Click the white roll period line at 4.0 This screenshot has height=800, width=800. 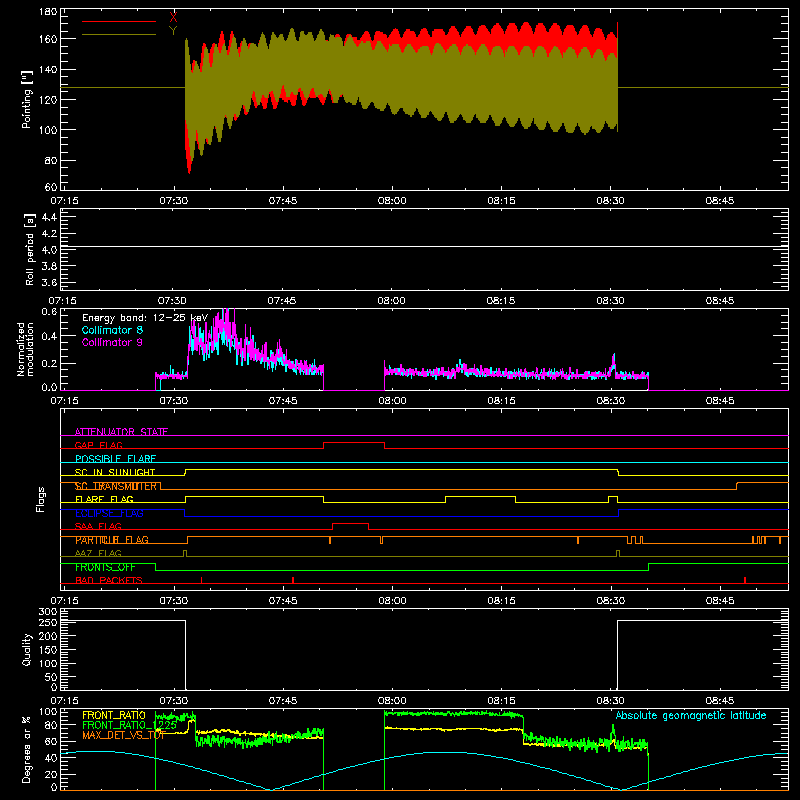click(424, 247)
